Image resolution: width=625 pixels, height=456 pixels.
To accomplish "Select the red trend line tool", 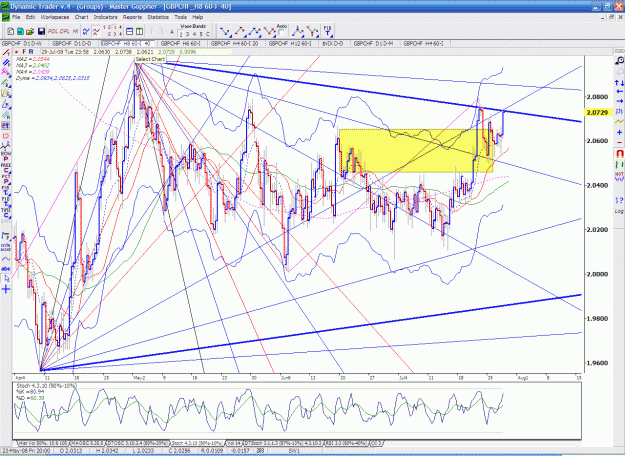I will (x=6, y=53).
